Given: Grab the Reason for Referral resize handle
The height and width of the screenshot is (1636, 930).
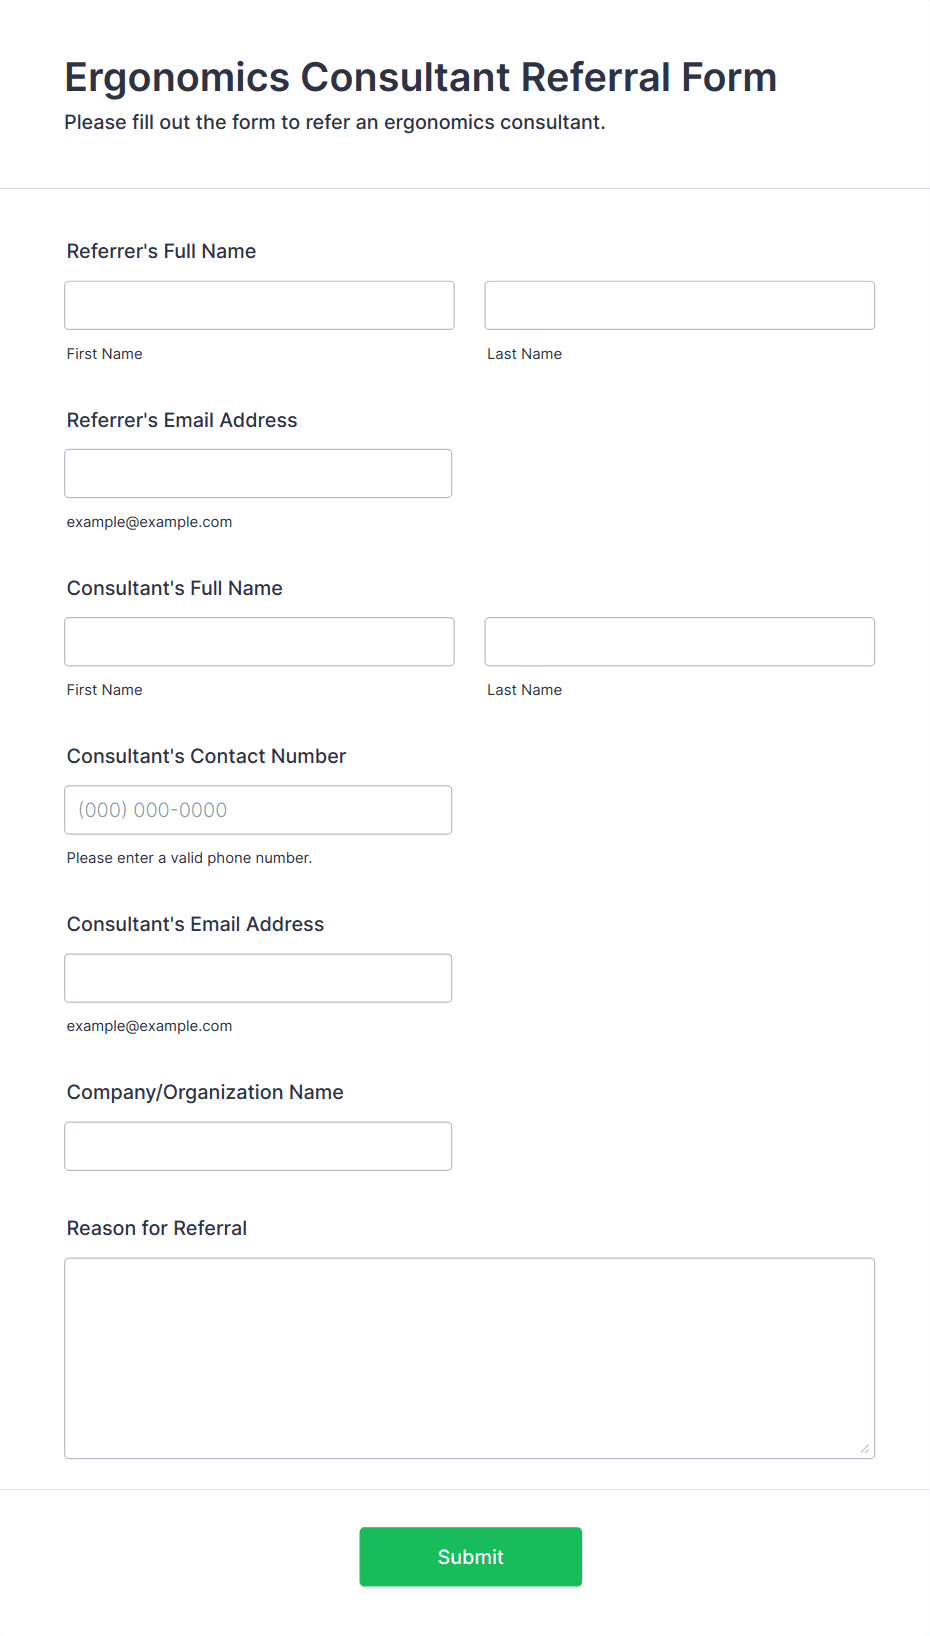Looking at the screenshot, I should coord(864,1448).
